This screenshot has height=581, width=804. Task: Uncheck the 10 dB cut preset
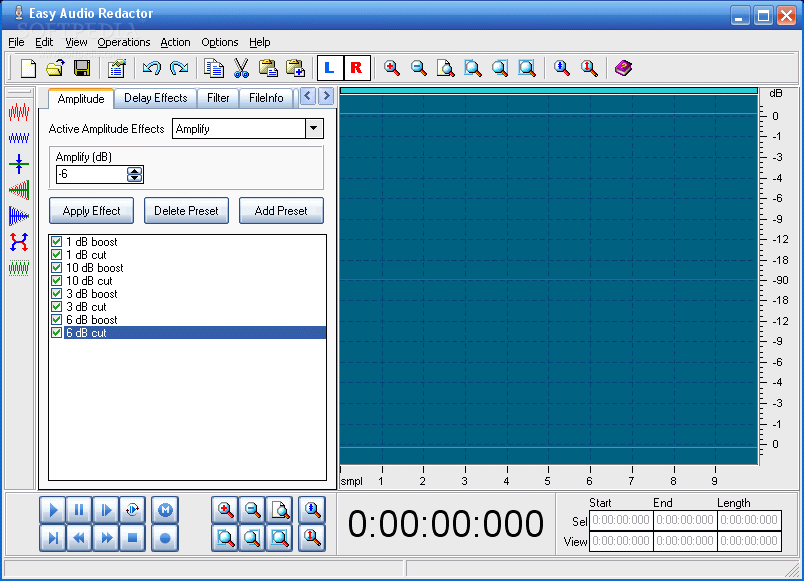click(57, 281)
